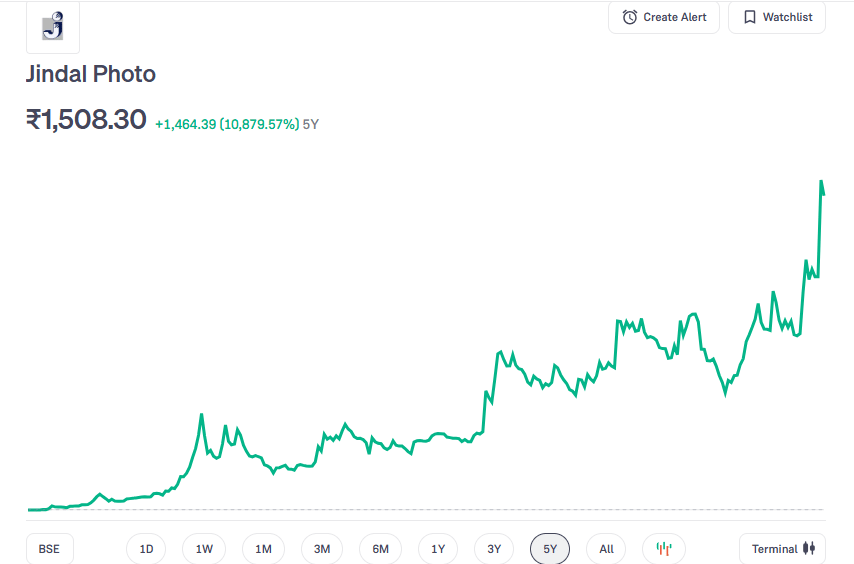The width and height of the screenshot is (854, 564).
Task: Open the BSE exchange selector
Action: click(x=49, y=549)
